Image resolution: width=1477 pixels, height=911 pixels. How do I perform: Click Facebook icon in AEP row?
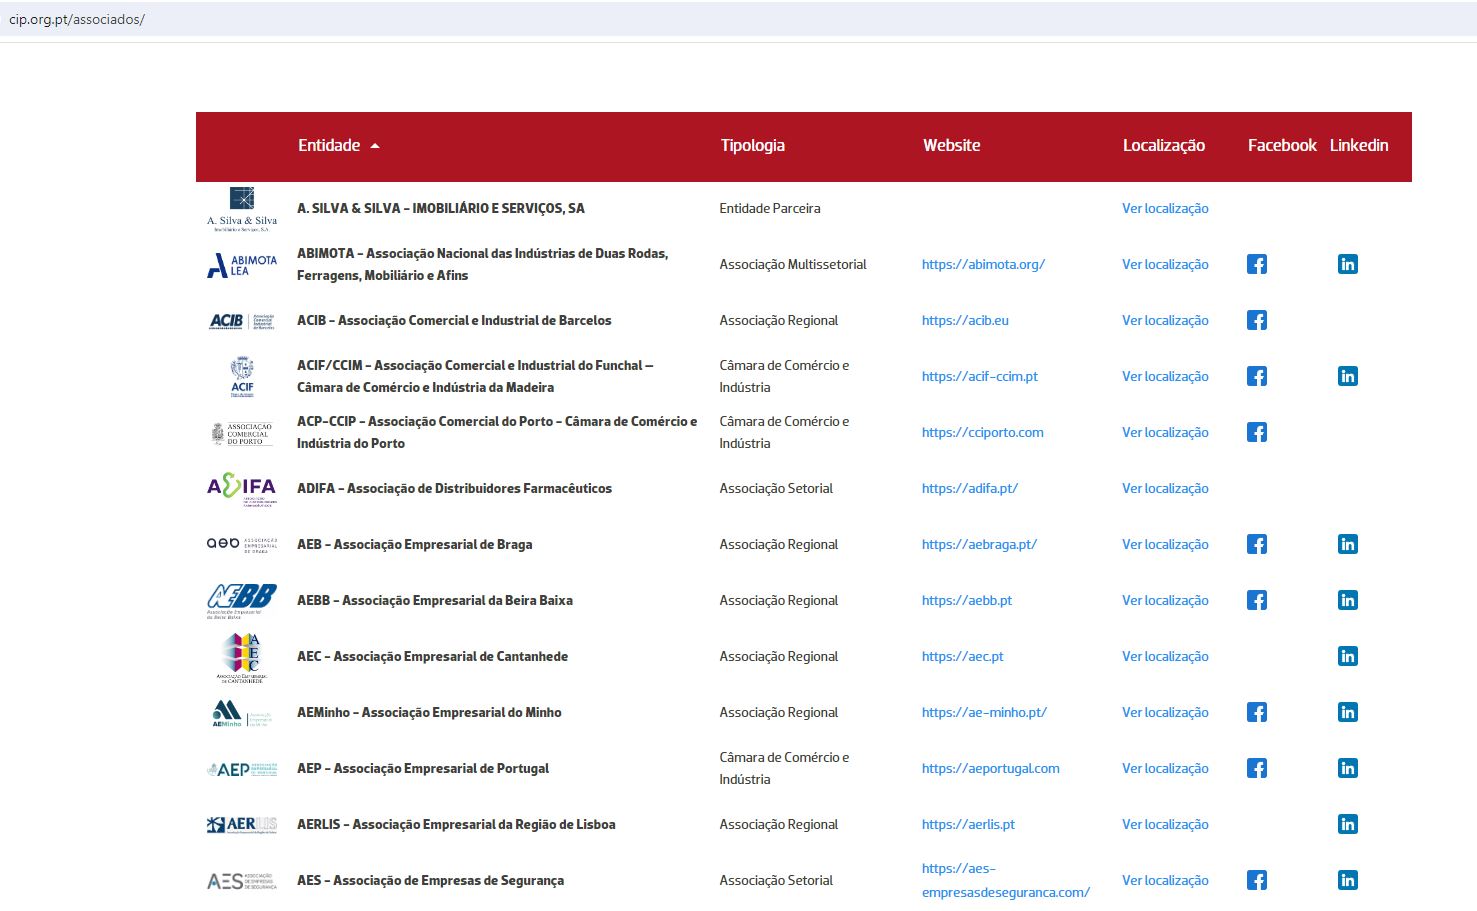[1257, 768]
